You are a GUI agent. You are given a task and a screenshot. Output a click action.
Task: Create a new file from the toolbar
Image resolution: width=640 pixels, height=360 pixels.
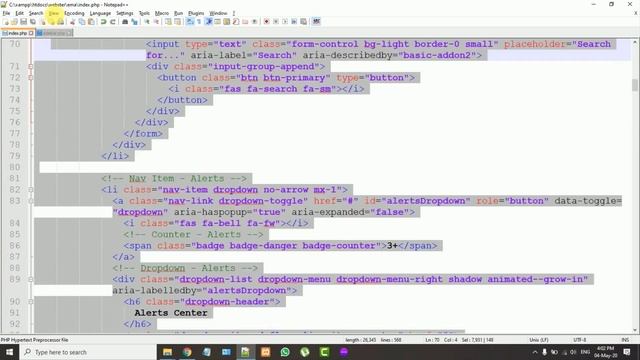[6, 22]
